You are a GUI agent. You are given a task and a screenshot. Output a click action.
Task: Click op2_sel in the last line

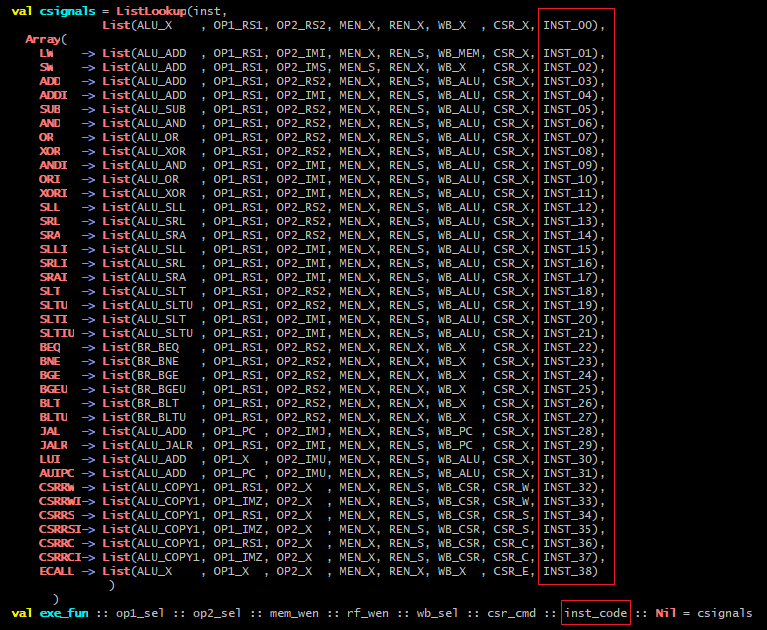(217, 613)
